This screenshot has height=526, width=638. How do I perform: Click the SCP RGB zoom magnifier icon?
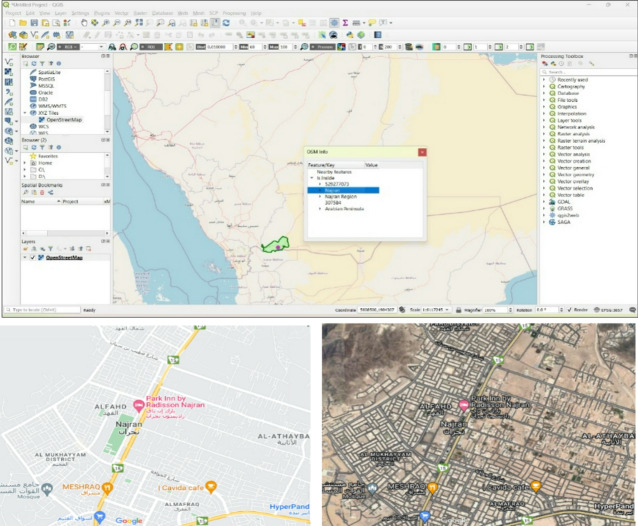tap(51, 47)
